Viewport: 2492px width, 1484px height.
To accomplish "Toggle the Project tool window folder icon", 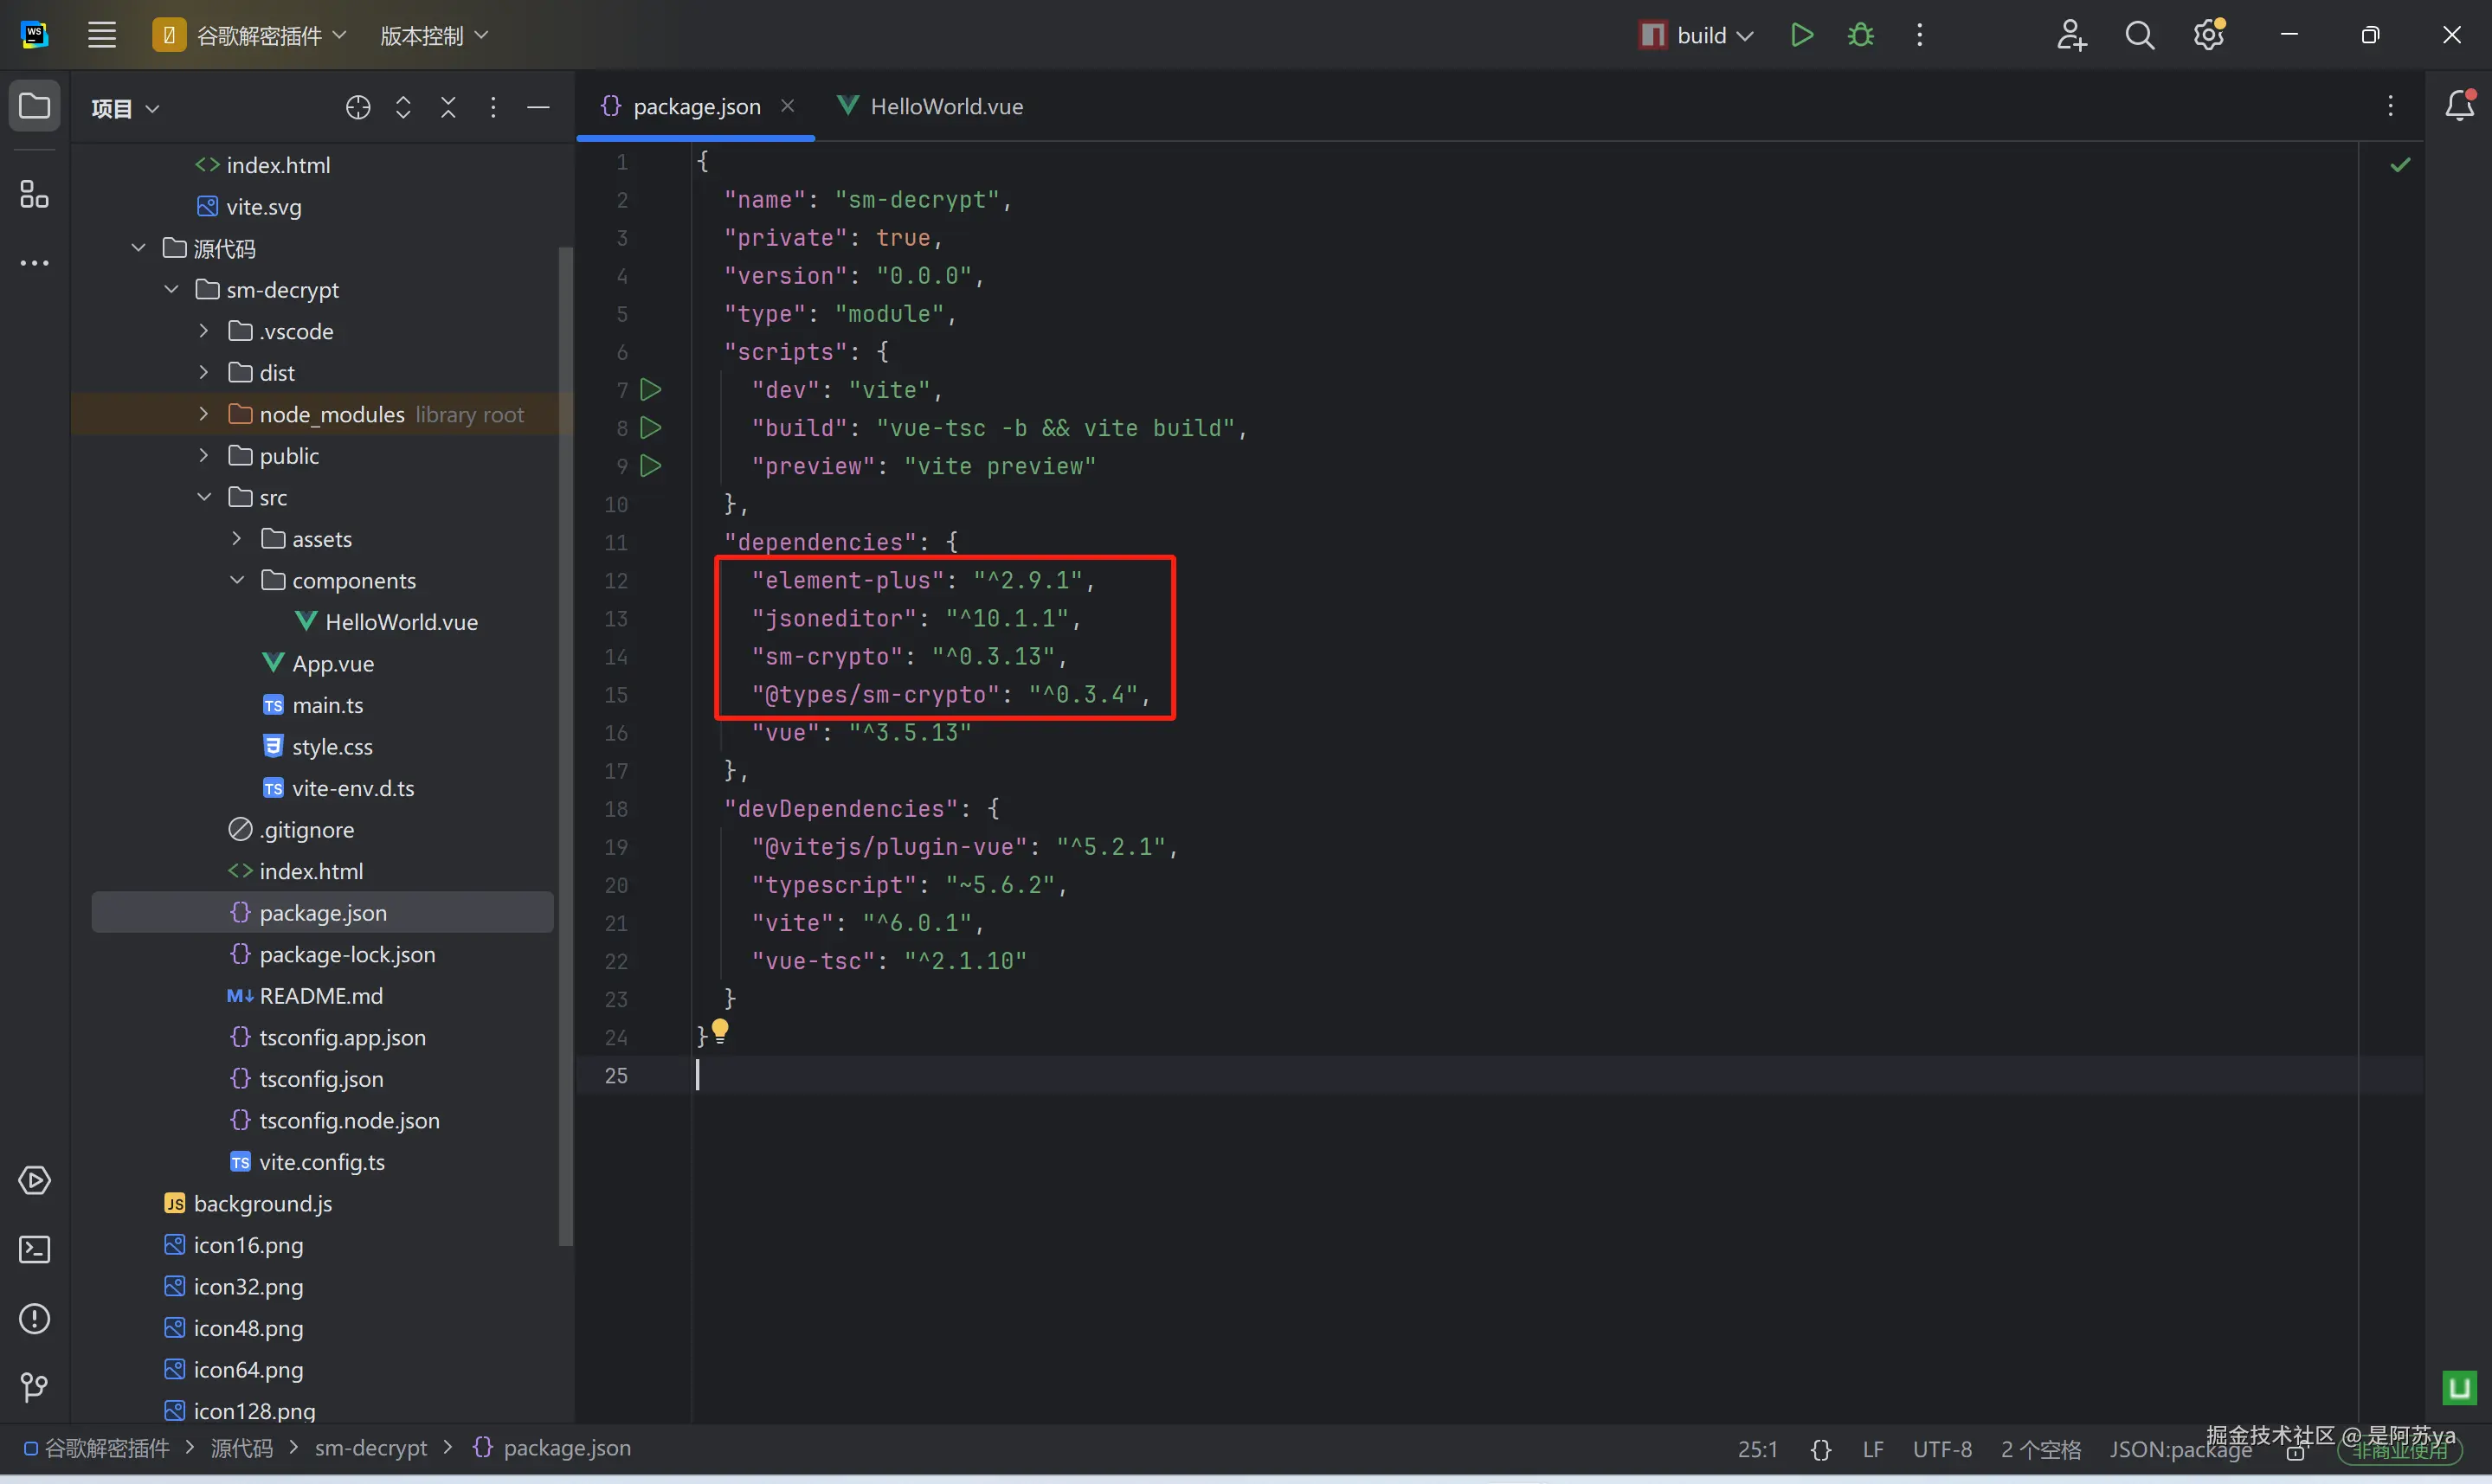I will pyautogui.click(x=34, y=106).
